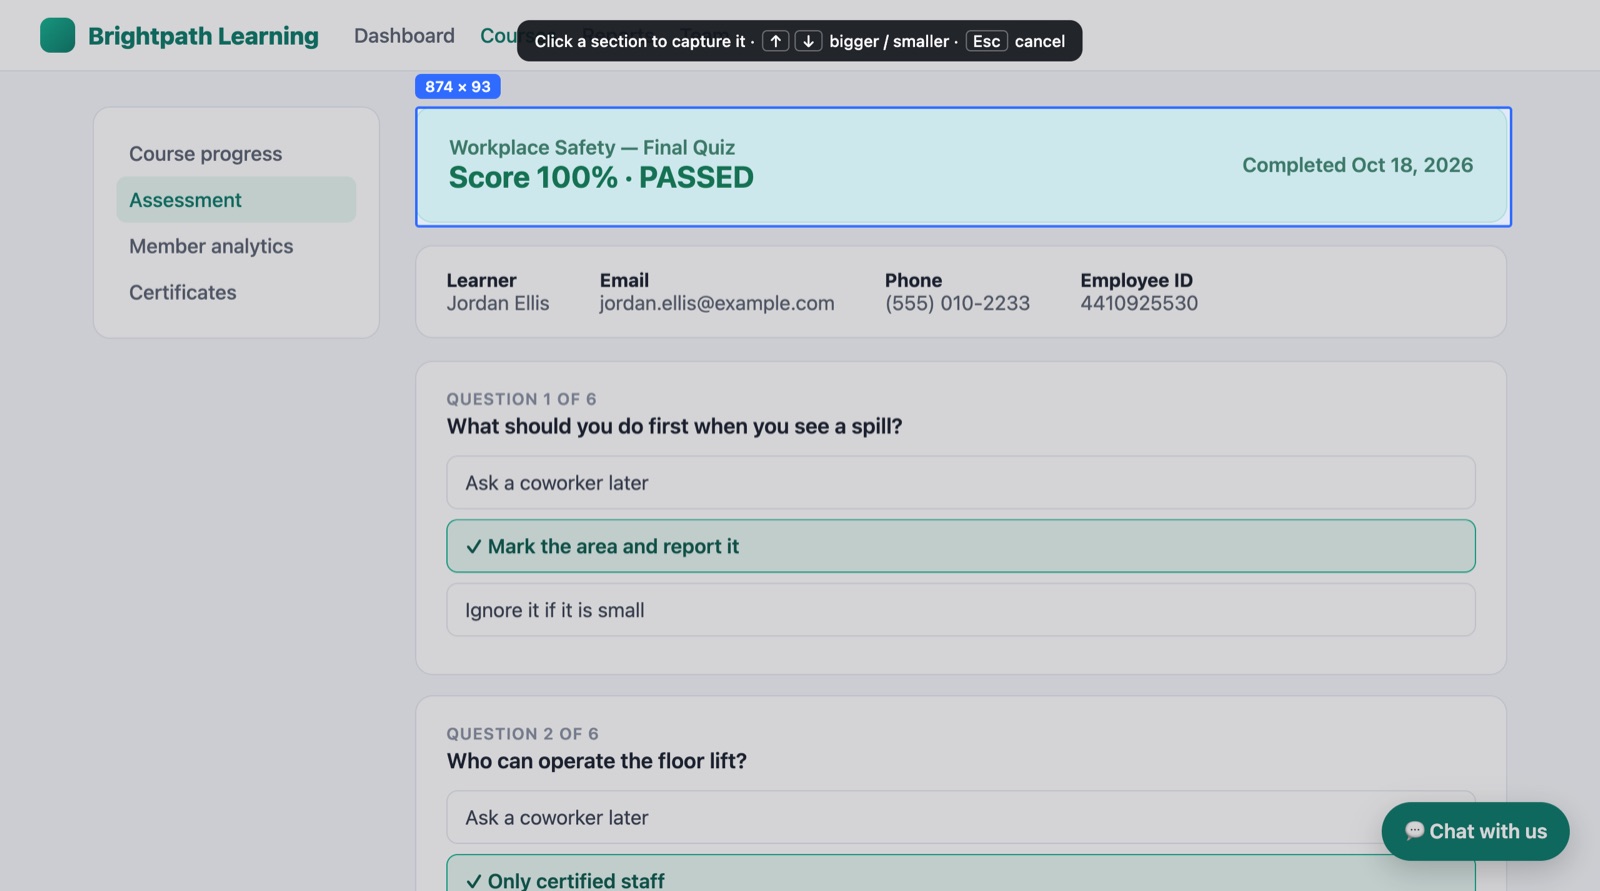Click the '874 × 93' size badge
This screenshot has height=891, width=1600.
point(458,87)
